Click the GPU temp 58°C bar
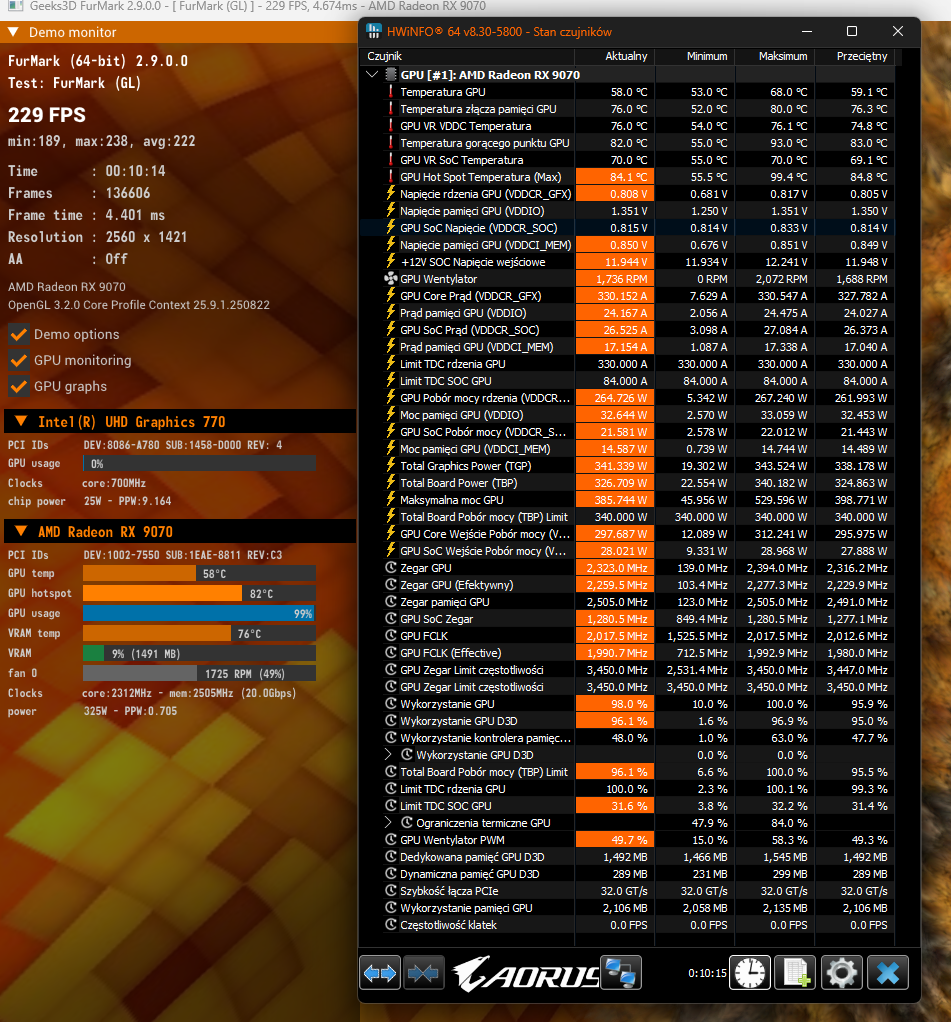Viewport: 951px width, 1022px height. point(199,574)
